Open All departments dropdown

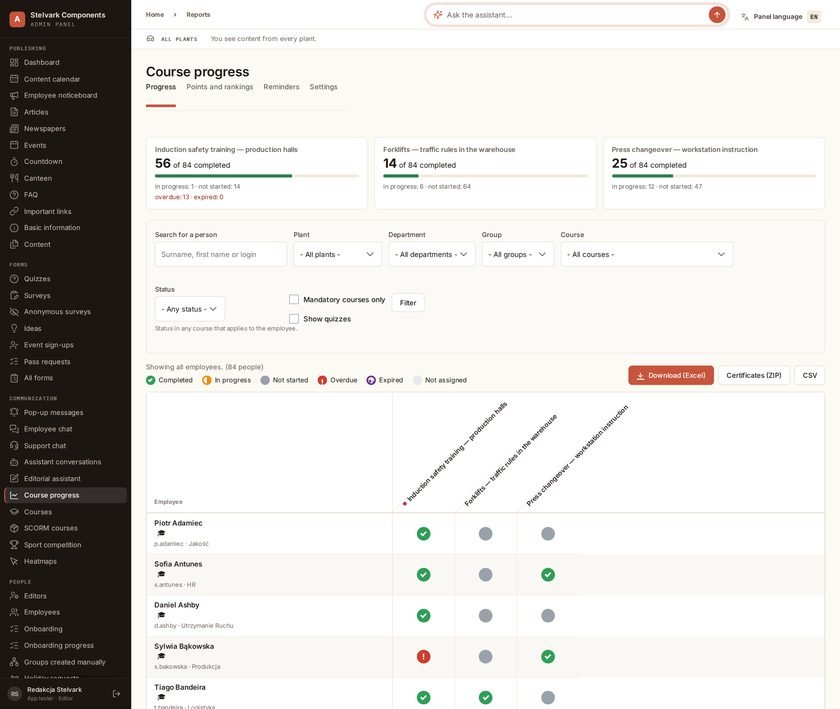point(432,254)
